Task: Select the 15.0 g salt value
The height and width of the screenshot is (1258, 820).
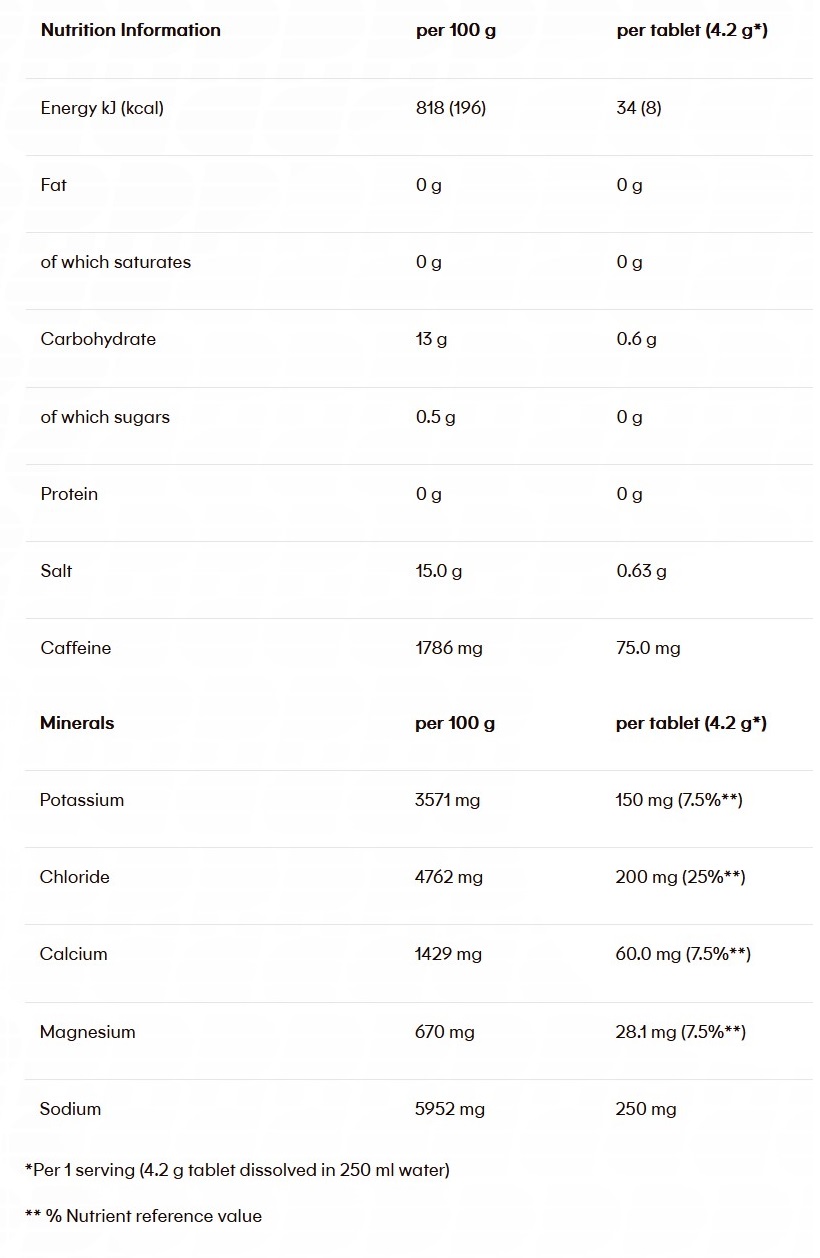Action: point(439,571)
